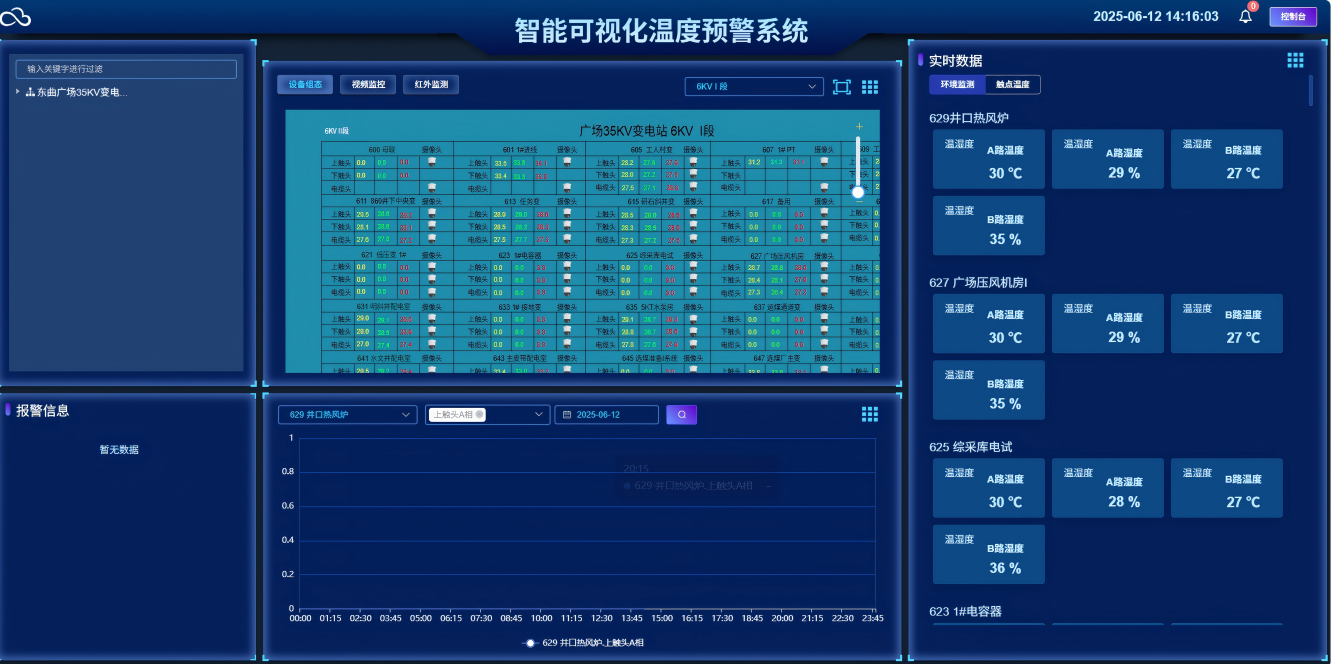This screenshot has height=664, width=1332.
Task: Switch to the 视频监控 tab
Action: 368,85
